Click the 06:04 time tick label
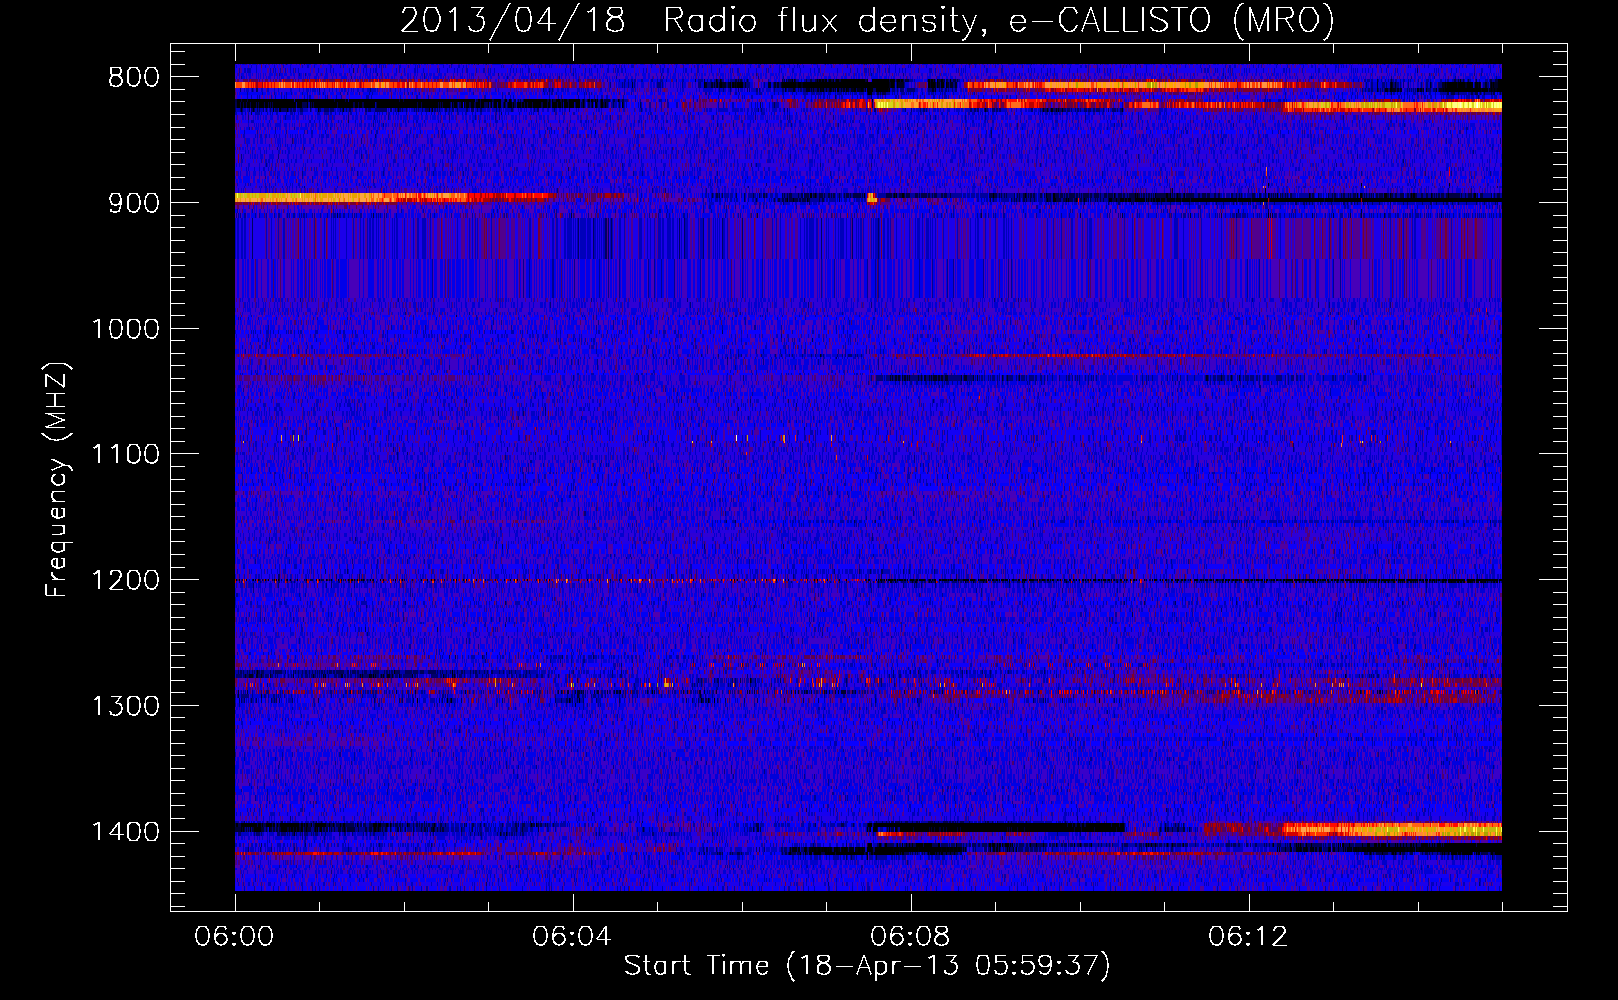Screen dimensions: 1618x1000 (x=572, y=937)
